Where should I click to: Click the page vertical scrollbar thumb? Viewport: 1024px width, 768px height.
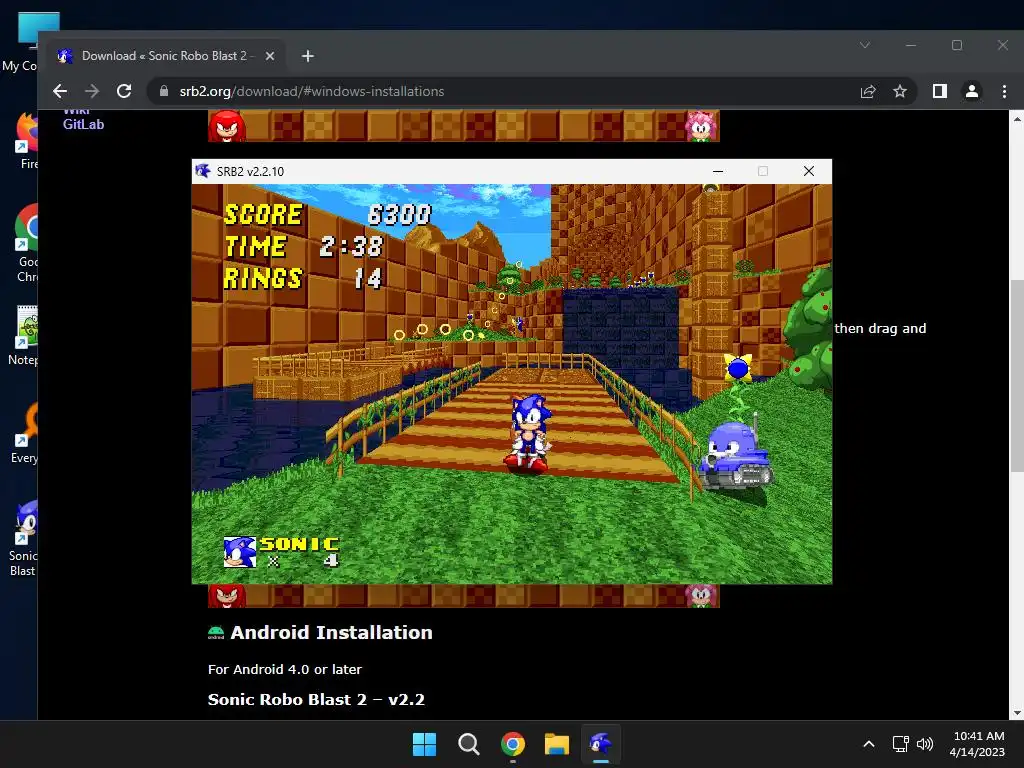coord(1017,375)
